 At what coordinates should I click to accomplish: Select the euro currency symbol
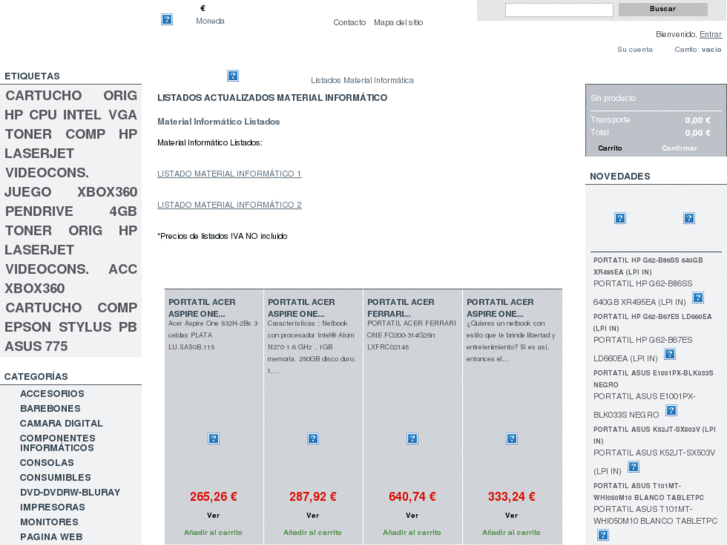[x=203, y=8]
